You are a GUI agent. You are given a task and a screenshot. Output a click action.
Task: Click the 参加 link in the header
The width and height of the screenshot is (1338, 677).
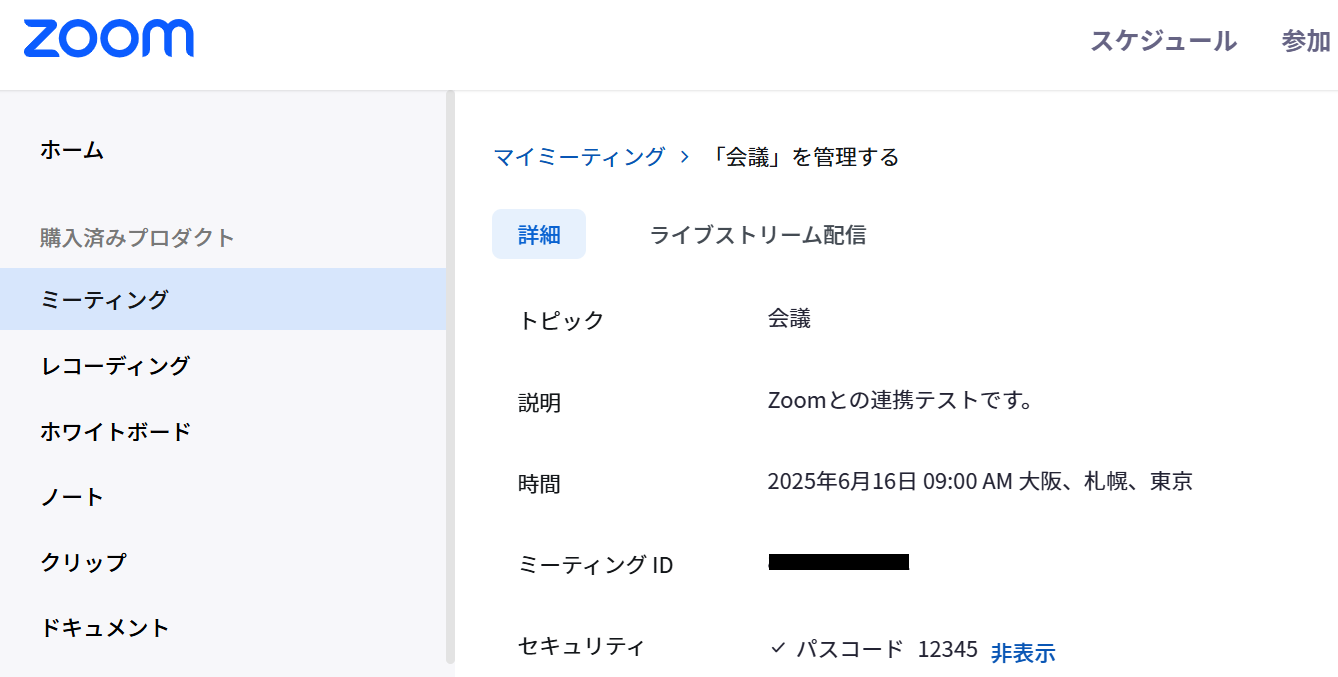pos(1306,41)
